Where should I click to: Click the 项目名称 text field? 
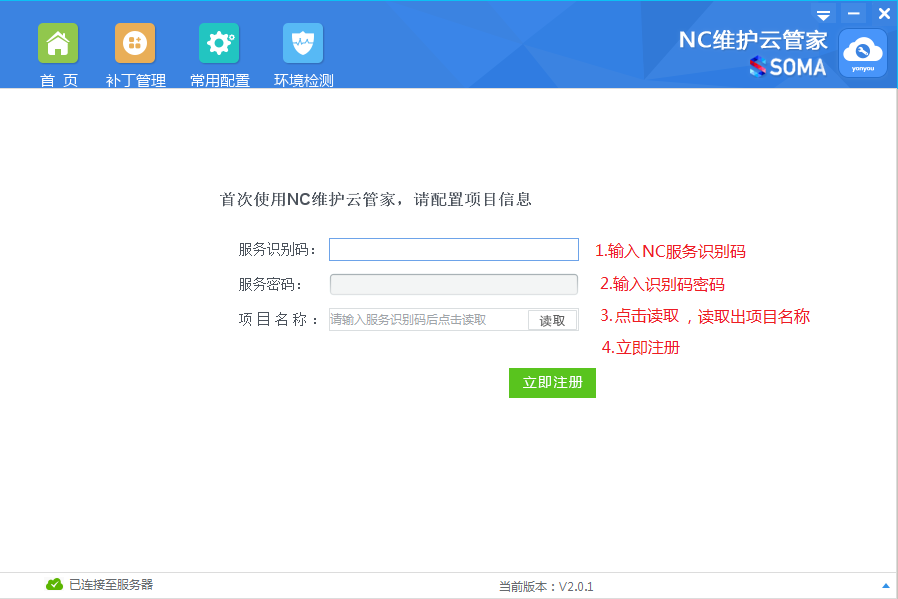click(428, 320)
